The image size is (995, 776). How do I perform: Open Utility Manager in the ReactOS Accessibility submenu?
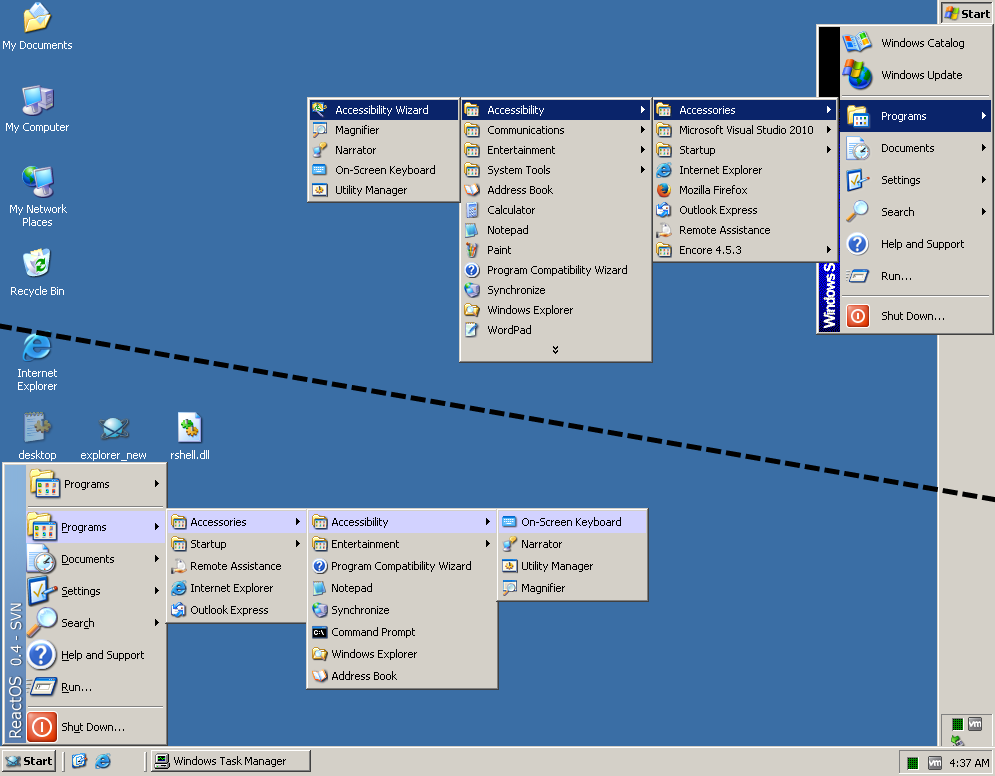(572, 566)
